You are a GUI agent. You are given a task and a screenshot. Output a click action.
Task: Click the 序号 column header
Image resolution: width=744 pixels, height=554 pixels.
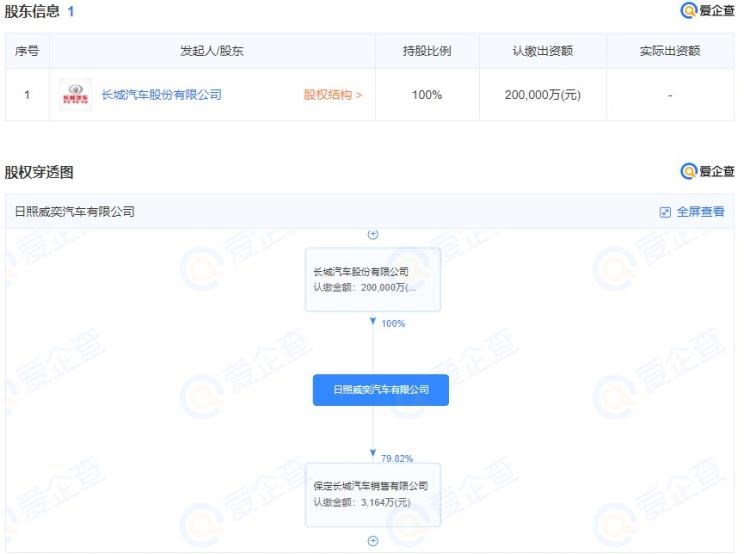(27, 51)
